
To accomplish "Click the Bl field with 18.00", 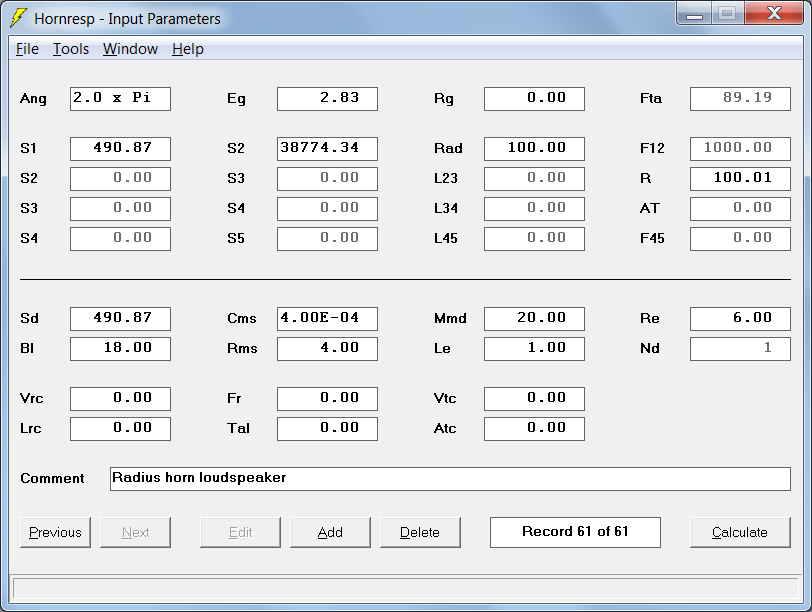I will click(120, 348).
